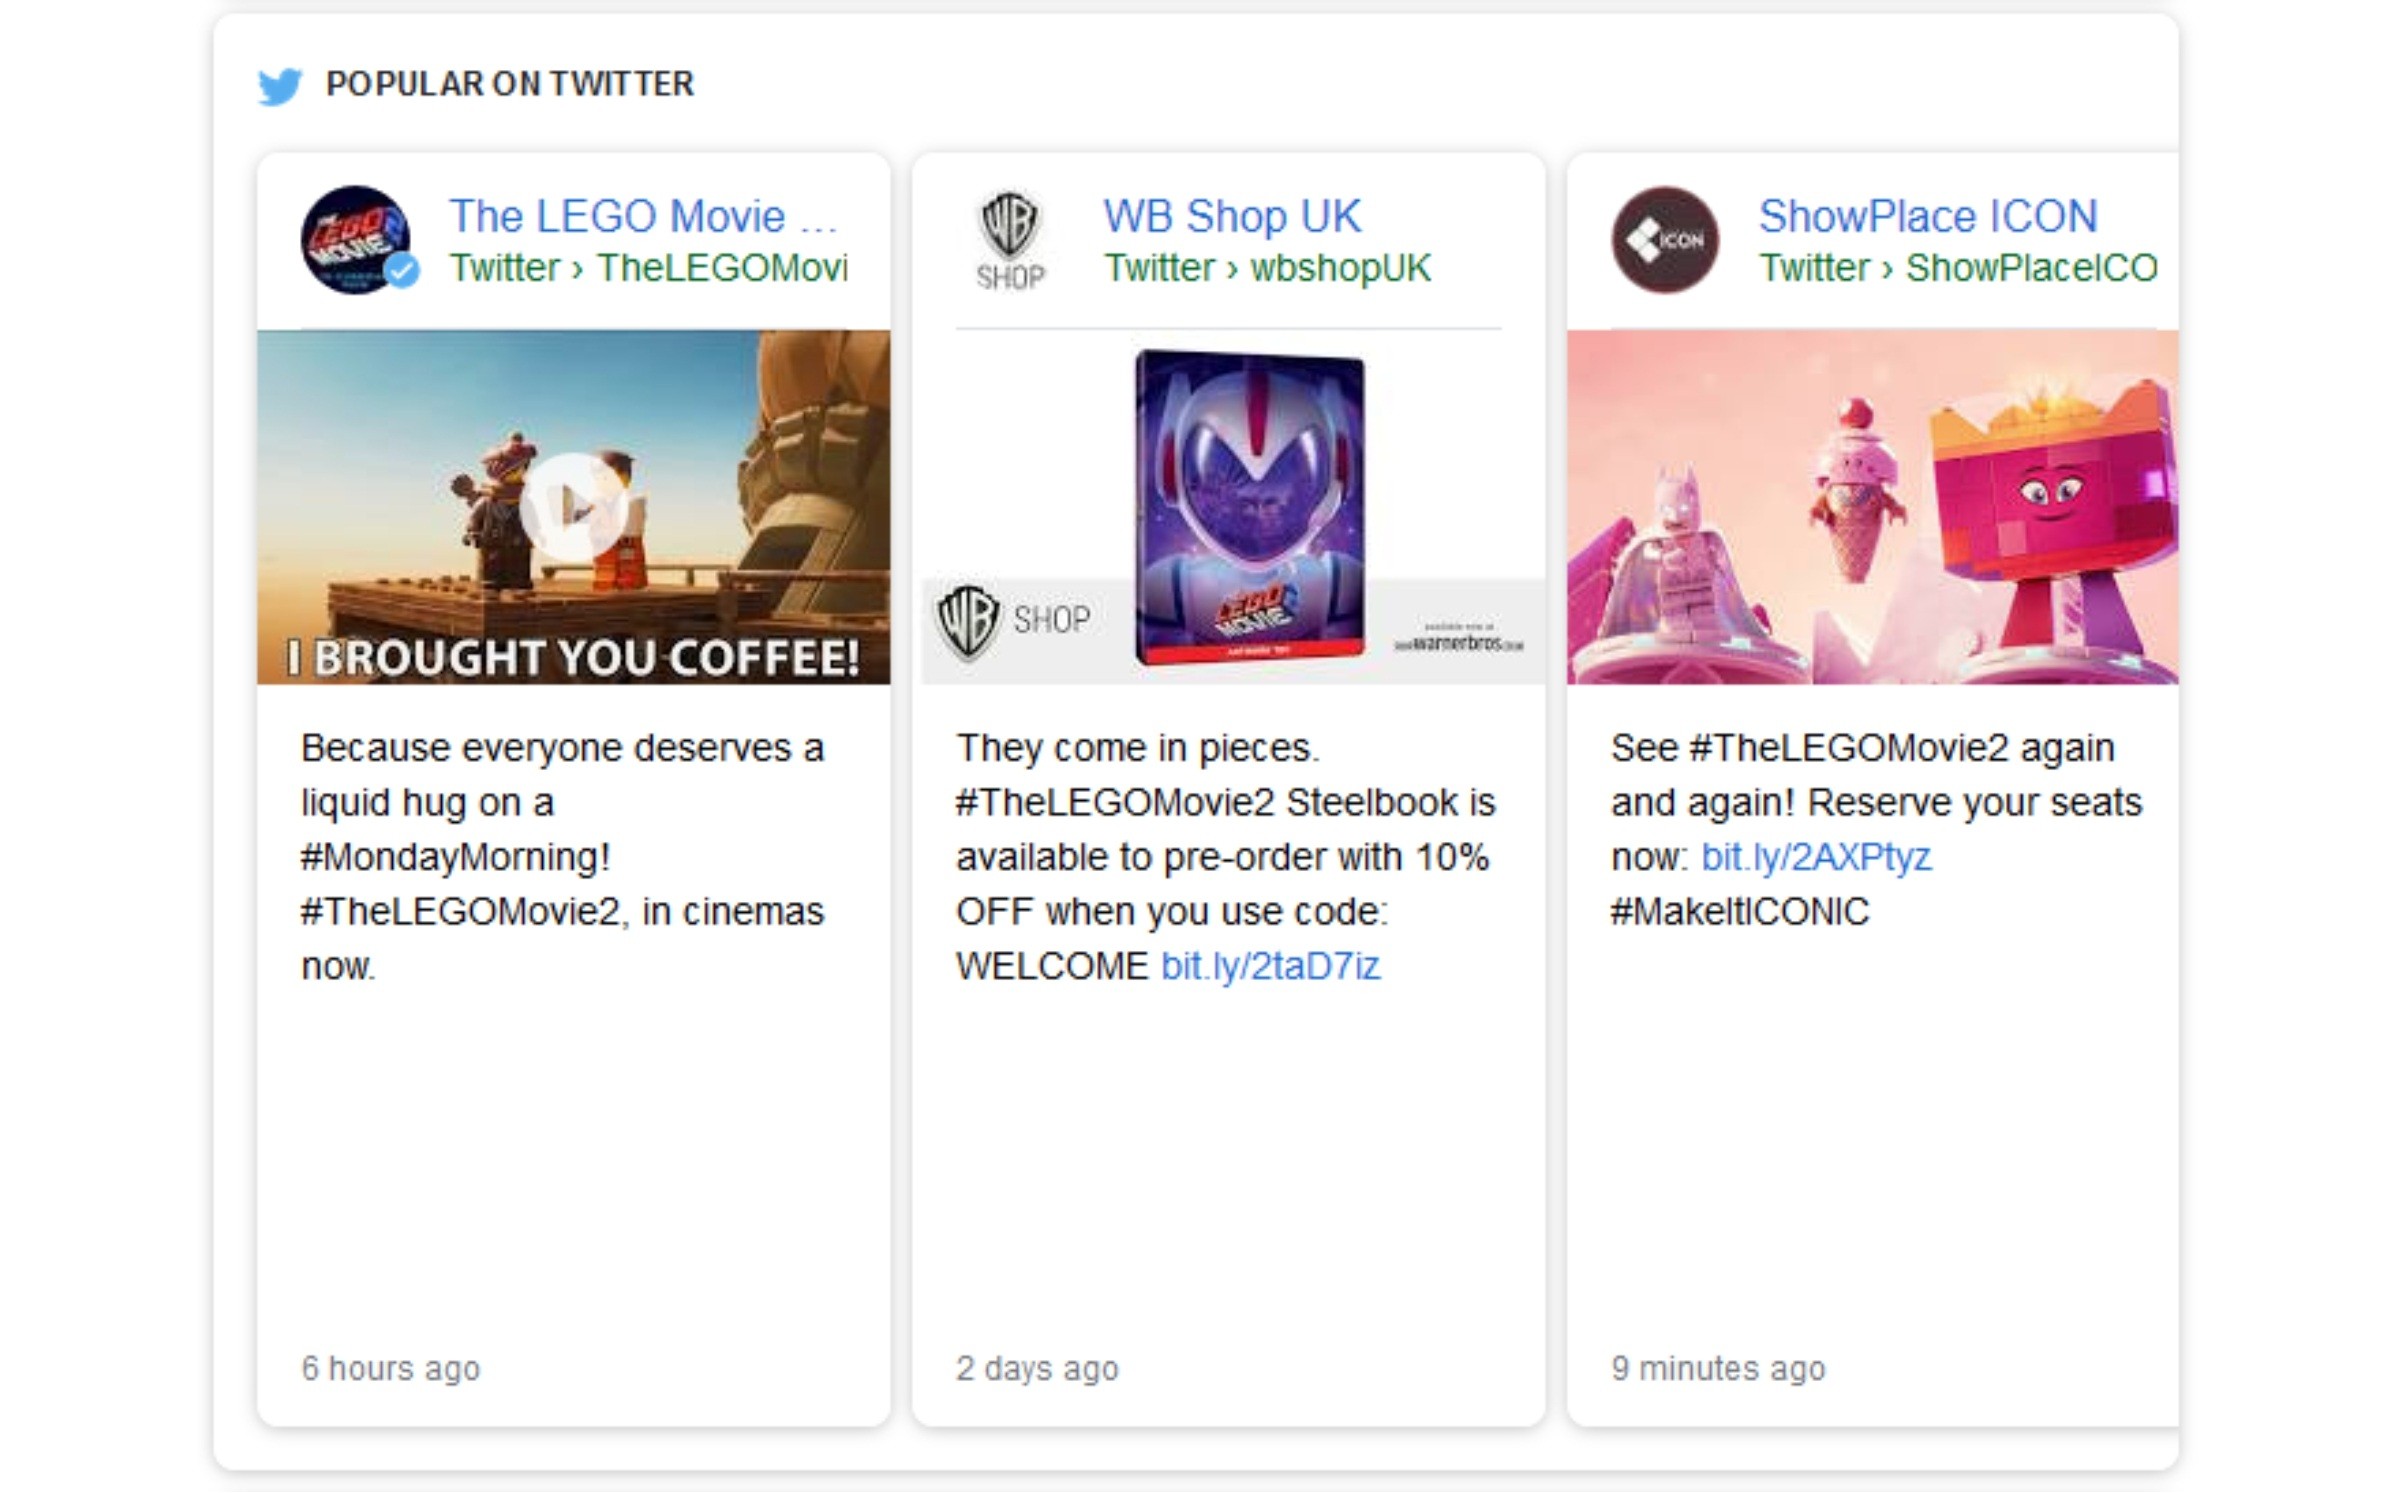The image size is (2400, 1493).
Task: Click the '9 minutes ago' timestamp
Action: pos(1718,1368)
